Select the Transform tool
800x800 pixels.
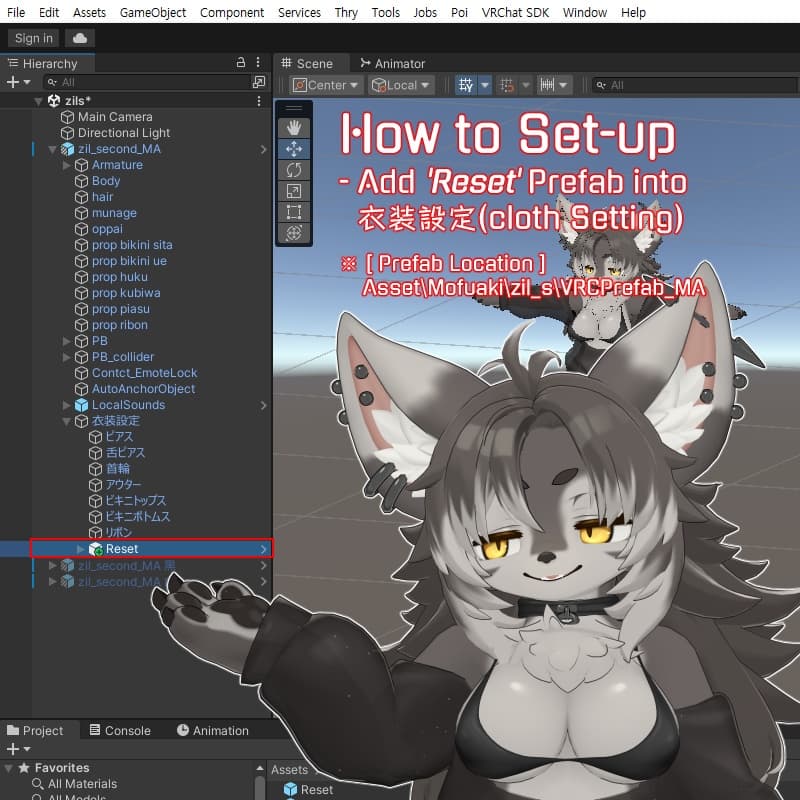(294, 232)
